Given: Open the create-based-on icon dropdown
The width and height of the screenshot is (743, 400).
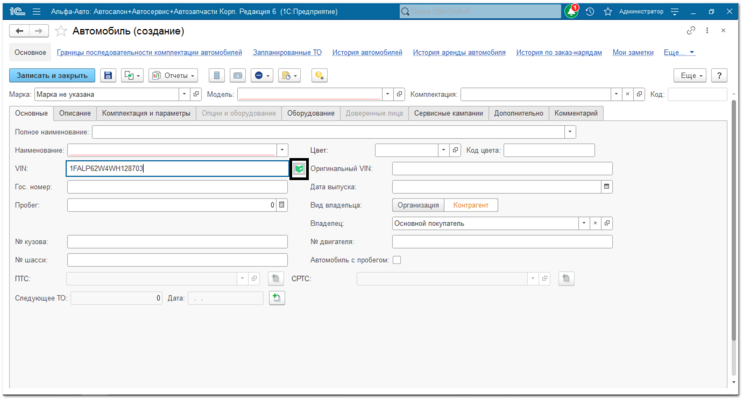Looking at the screenshot, I should (131, 75).
